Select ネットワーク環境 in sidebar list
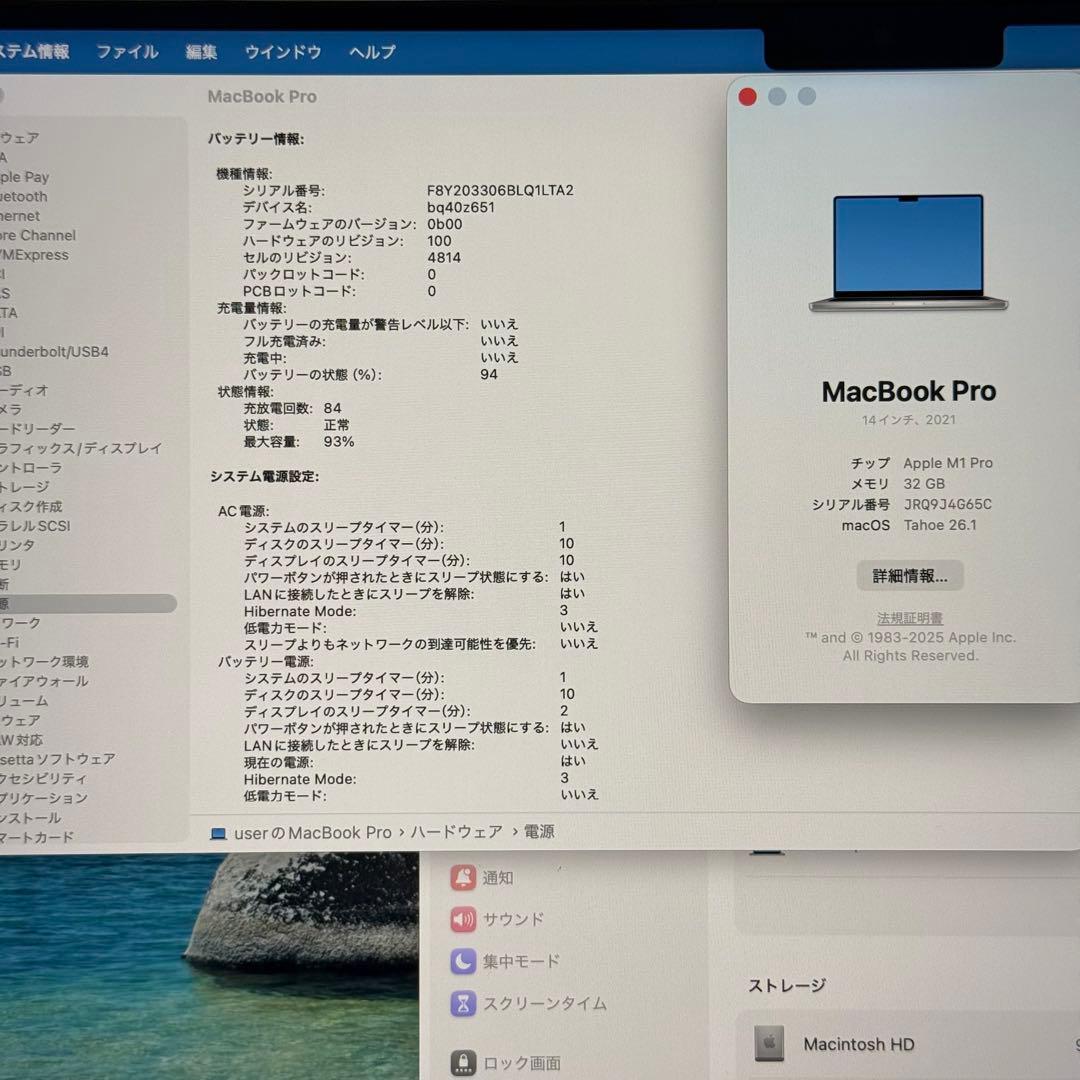The image size is (1080, 1080). pyautogui.click(x=44, y=661)
